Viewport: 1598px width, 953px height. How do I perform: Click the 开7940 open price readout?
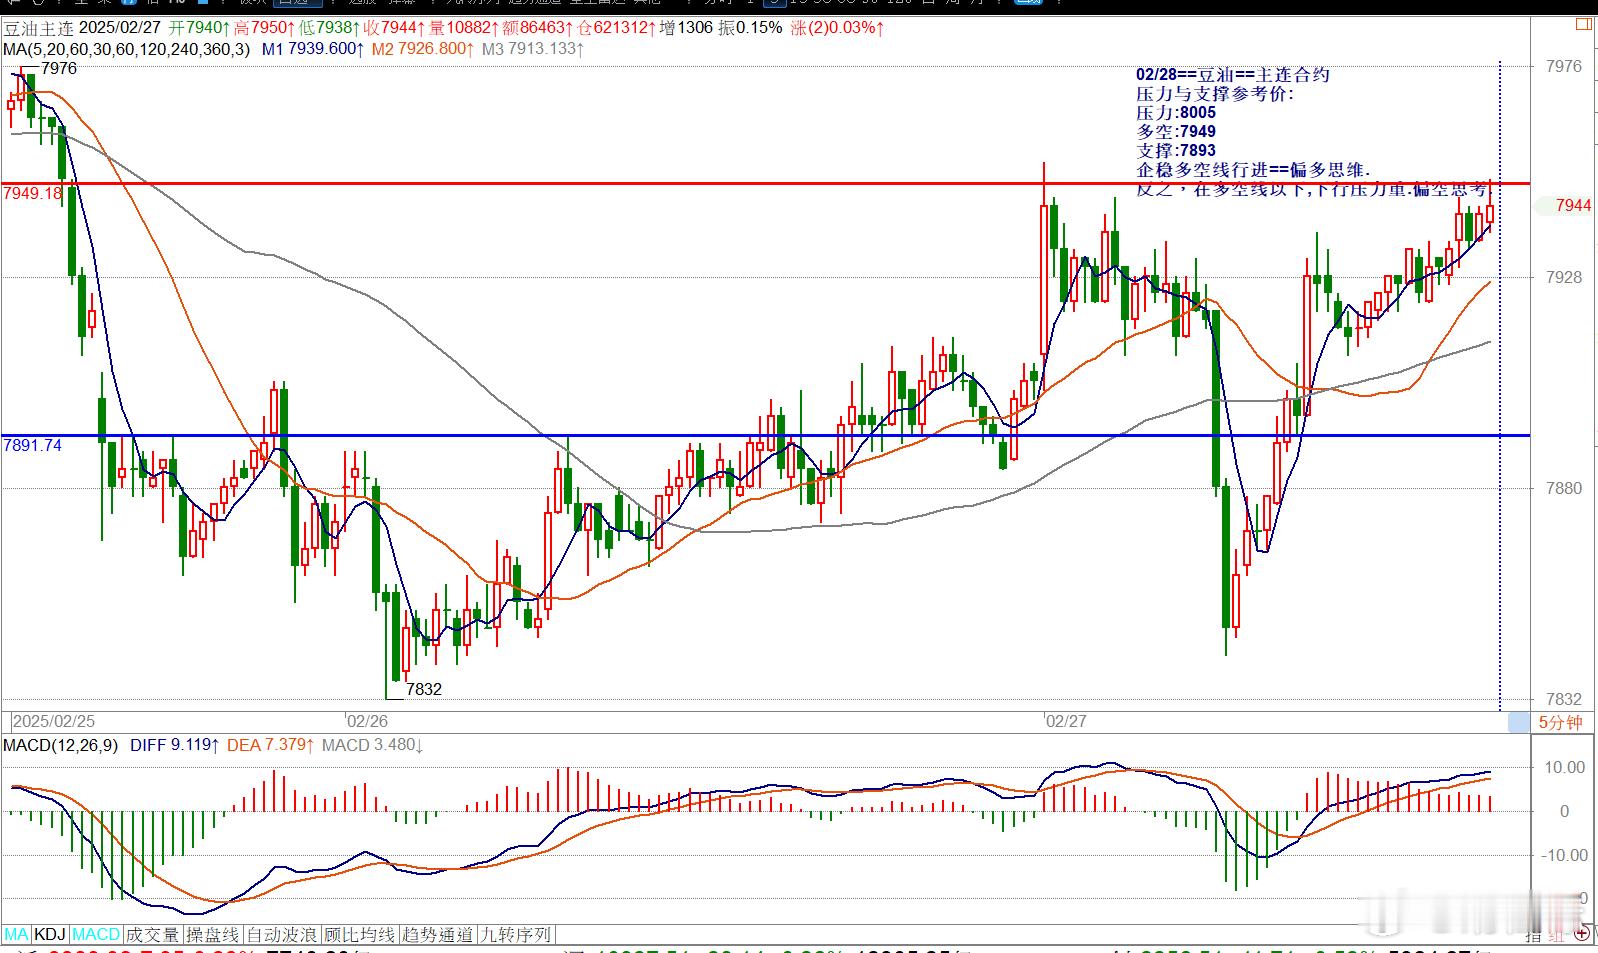199,28
